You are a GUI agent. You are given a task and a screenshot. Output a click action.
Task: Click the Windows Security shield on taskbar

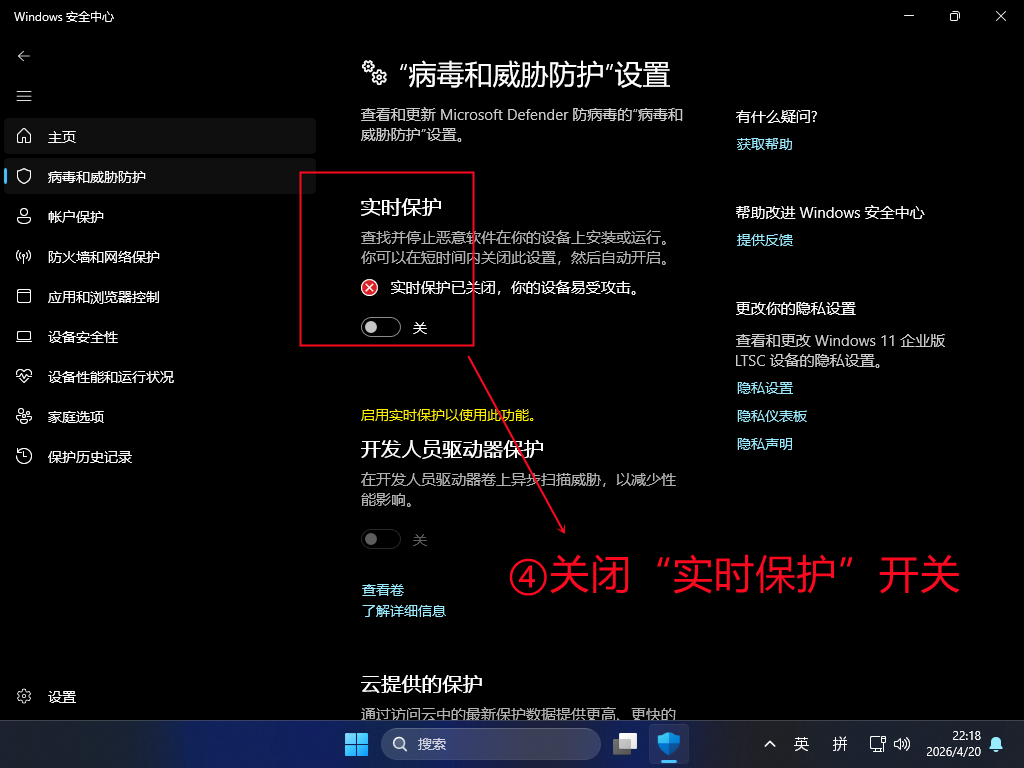pyautogui.click(x=669, y=743)
